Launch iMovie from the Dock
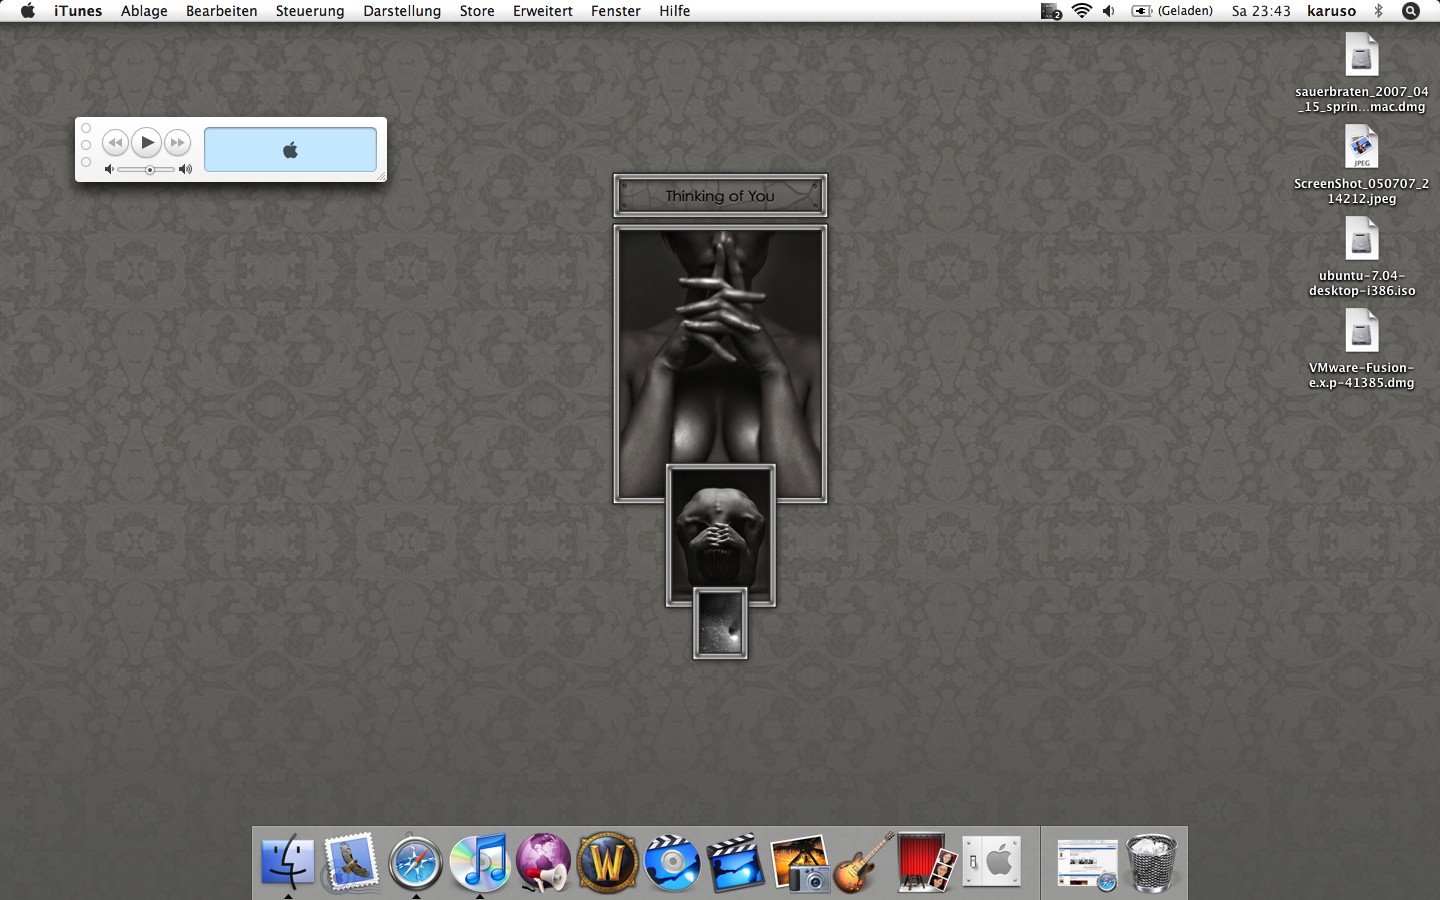1440x900 pixels. (x=735, y=862)
